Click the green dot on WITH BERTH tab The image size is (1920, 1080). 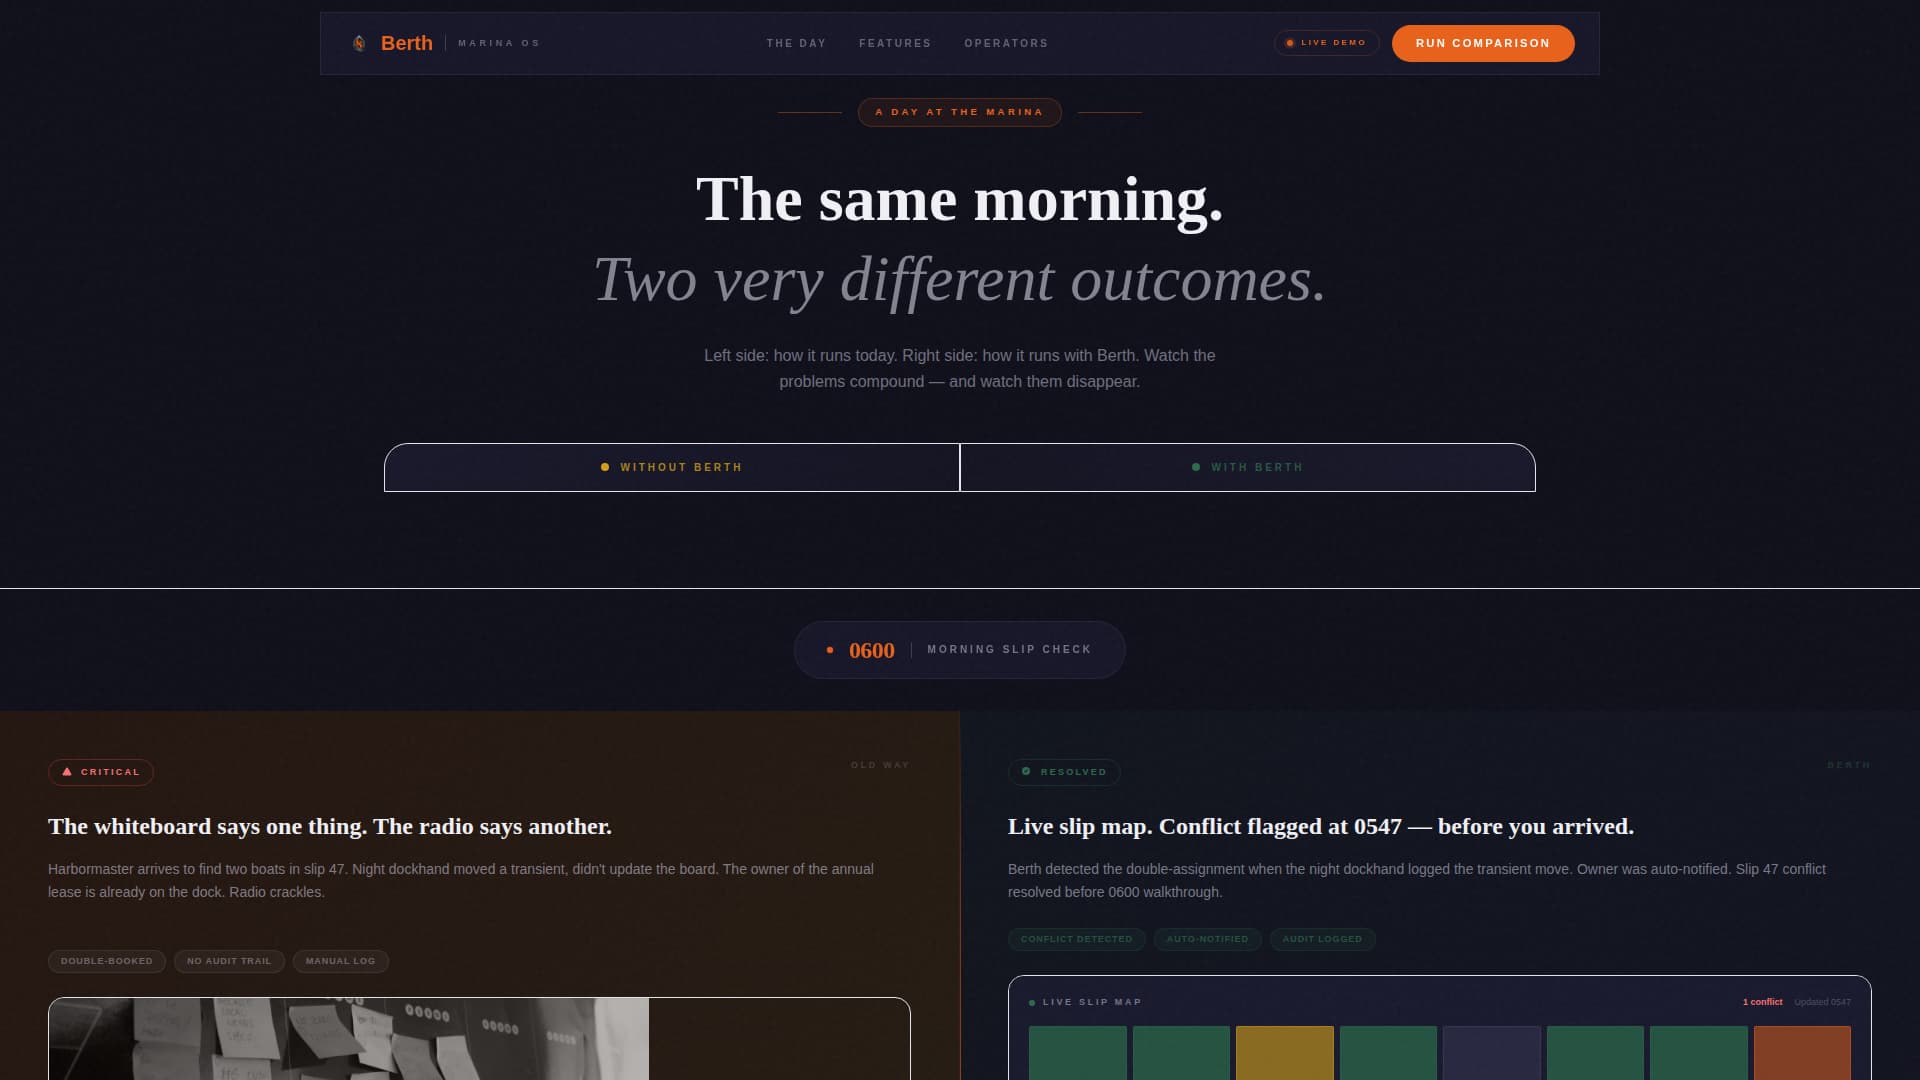pos(1196,466)
